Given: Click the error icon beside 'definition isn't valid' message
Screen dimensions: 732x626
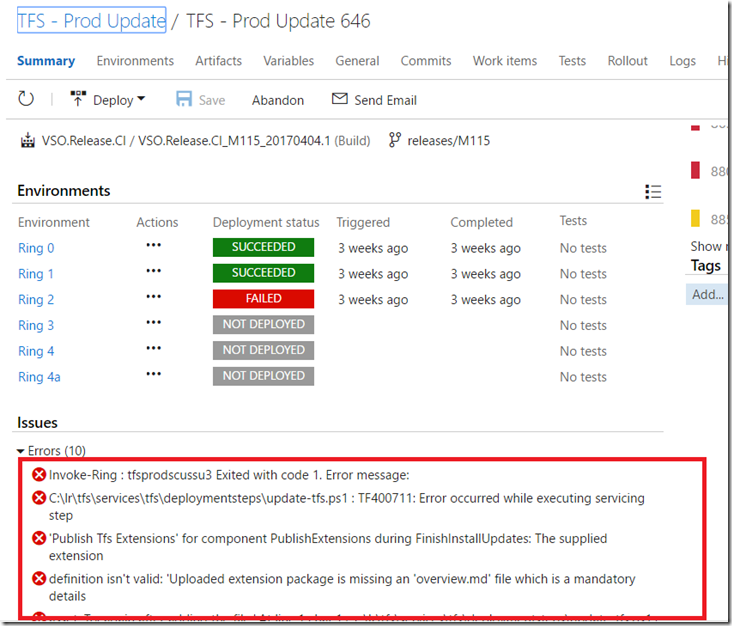Looking at the screenshot, I should click(39, 579).
